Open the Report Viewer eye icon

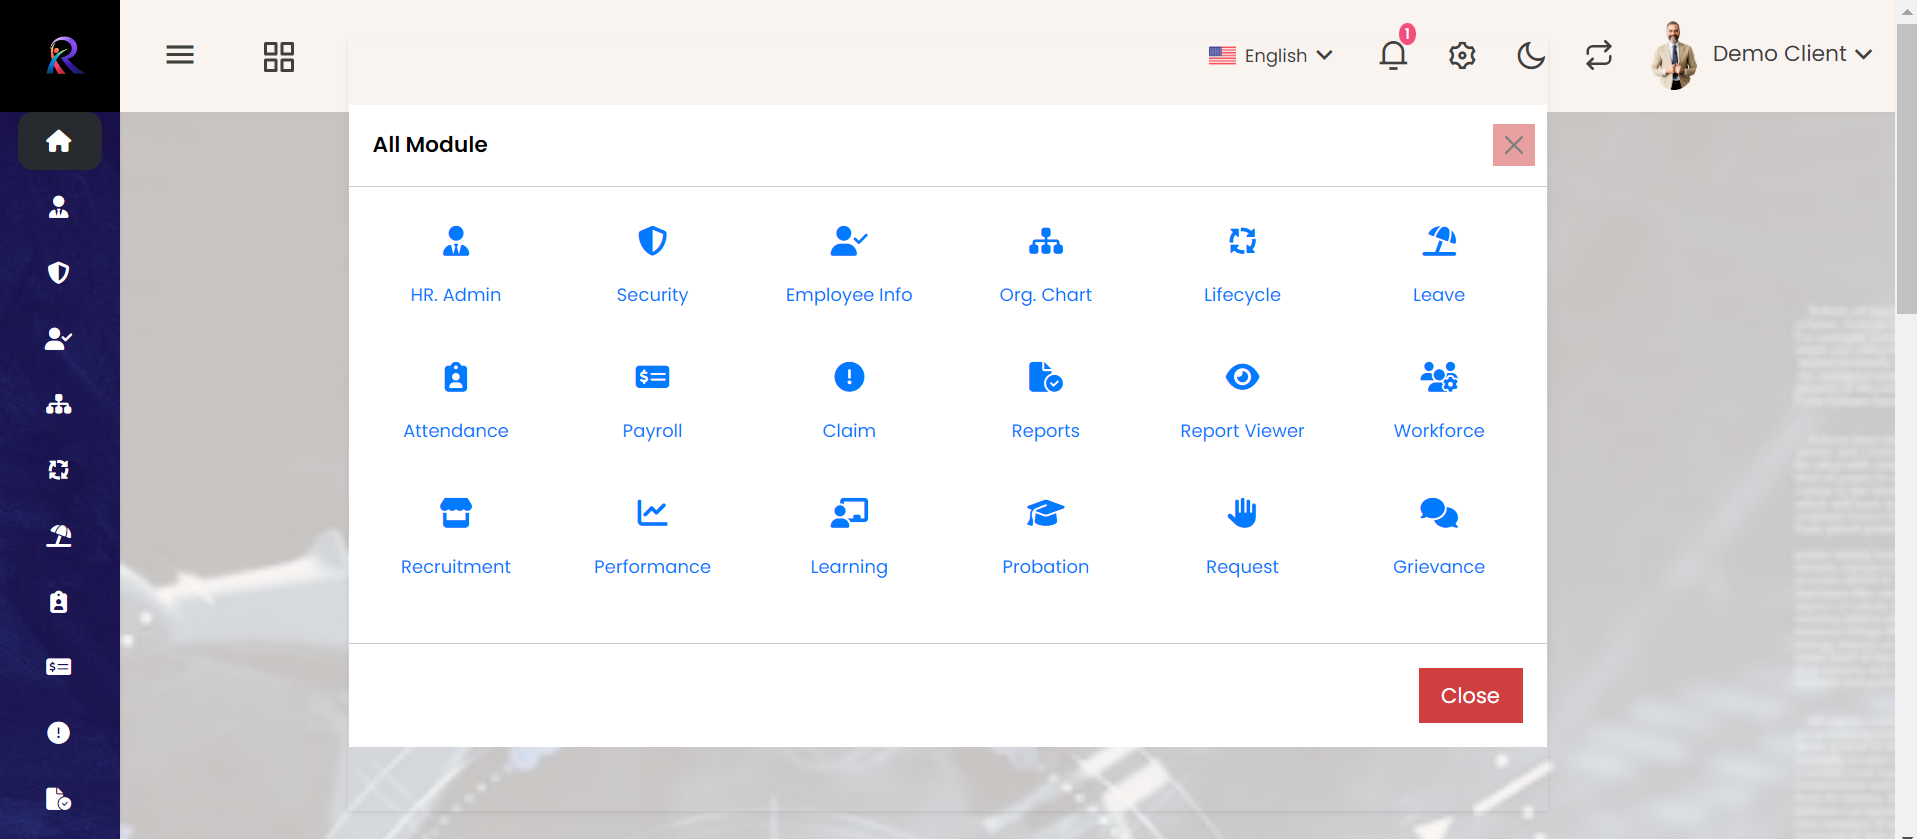click(1242, 378)
